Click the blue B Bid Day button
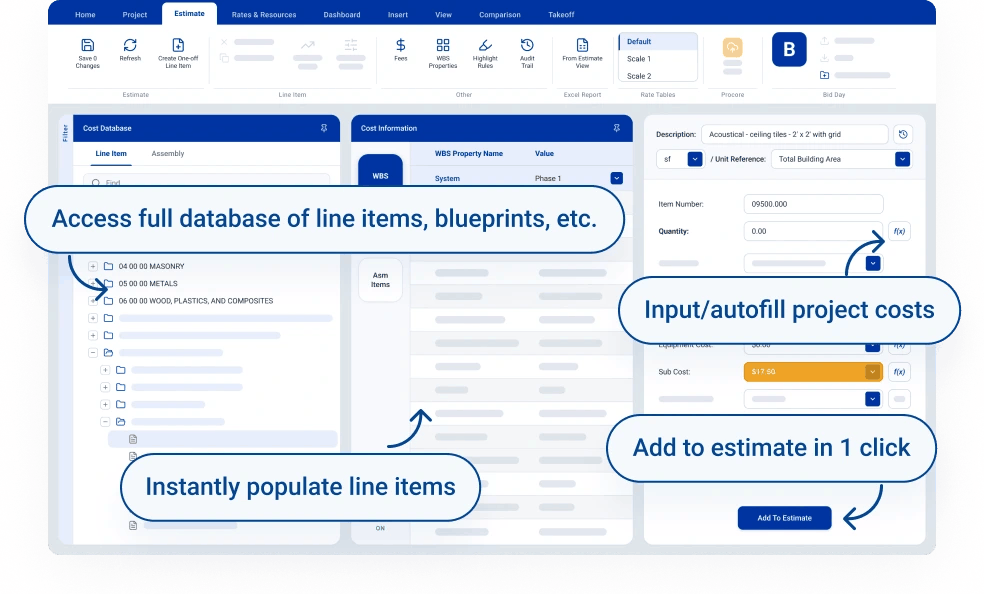984x594 pixels. 789,49
